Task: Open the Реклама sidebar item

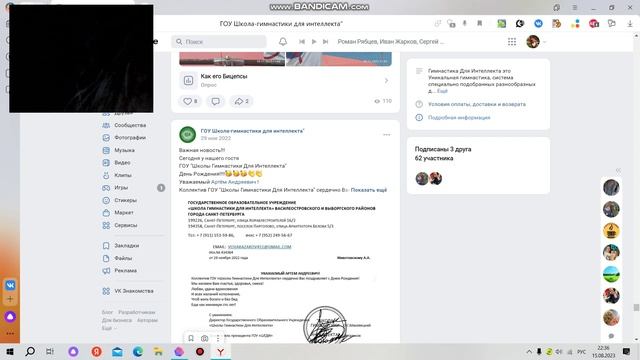Action: click(125, 271)
